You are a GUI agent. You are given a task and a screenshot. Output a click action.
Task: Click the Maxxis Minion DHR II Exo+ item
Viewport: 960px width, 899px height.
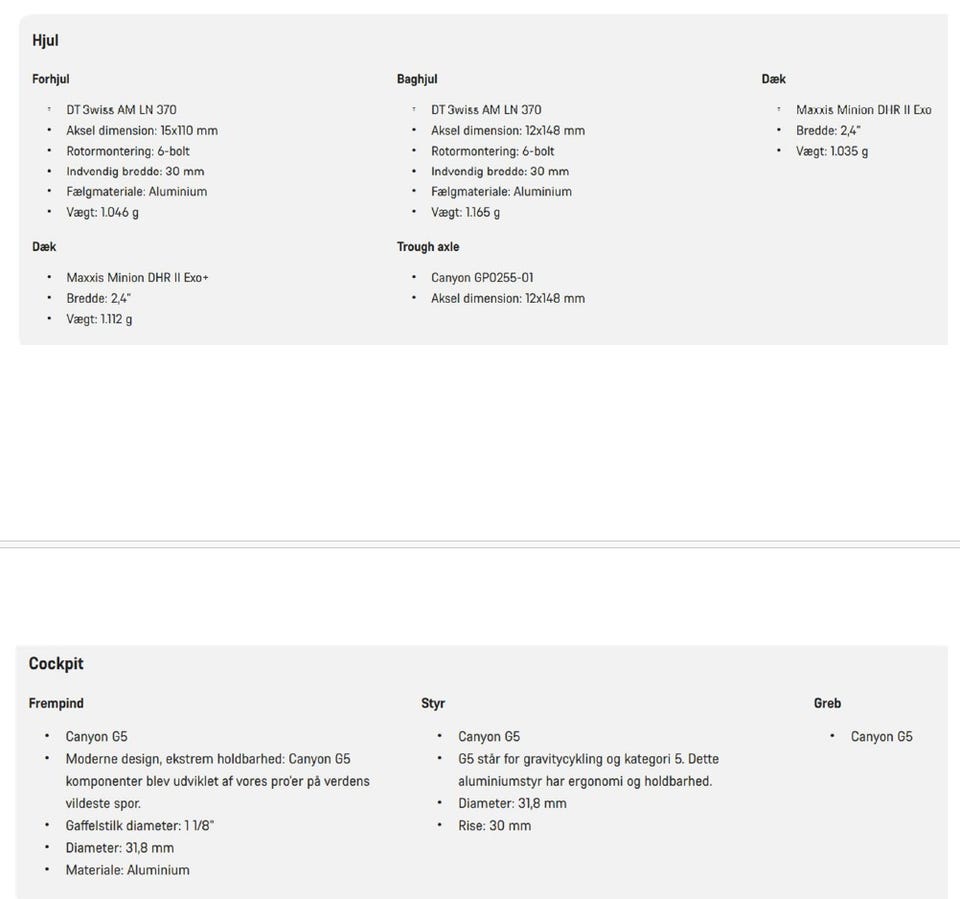137,278
